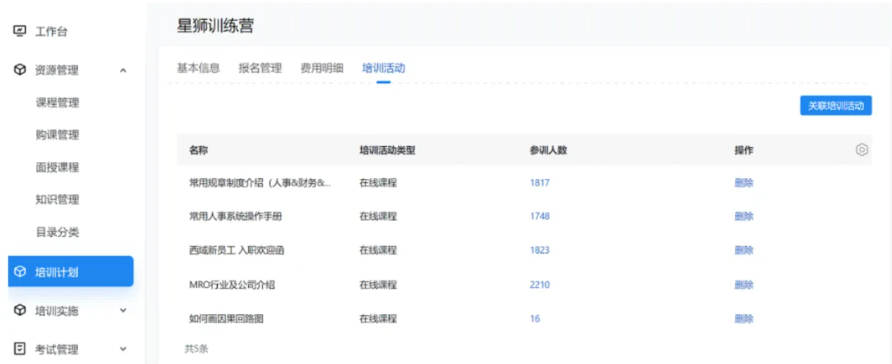Click the MRO行业及公司介绍 name cell
892x364 pixels.
(232, 284)
